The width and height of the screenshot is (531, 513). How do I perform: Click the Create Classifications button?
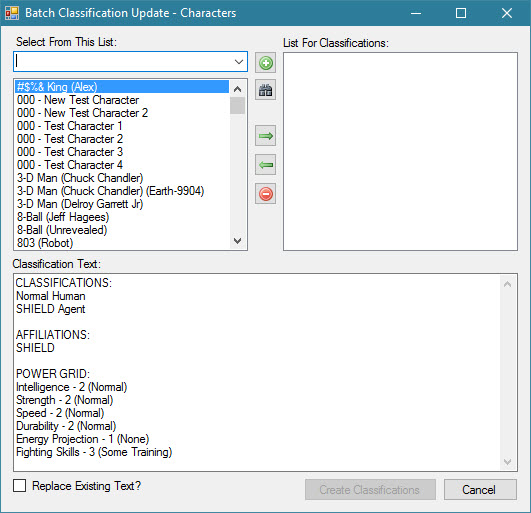(x=370, y=490)
